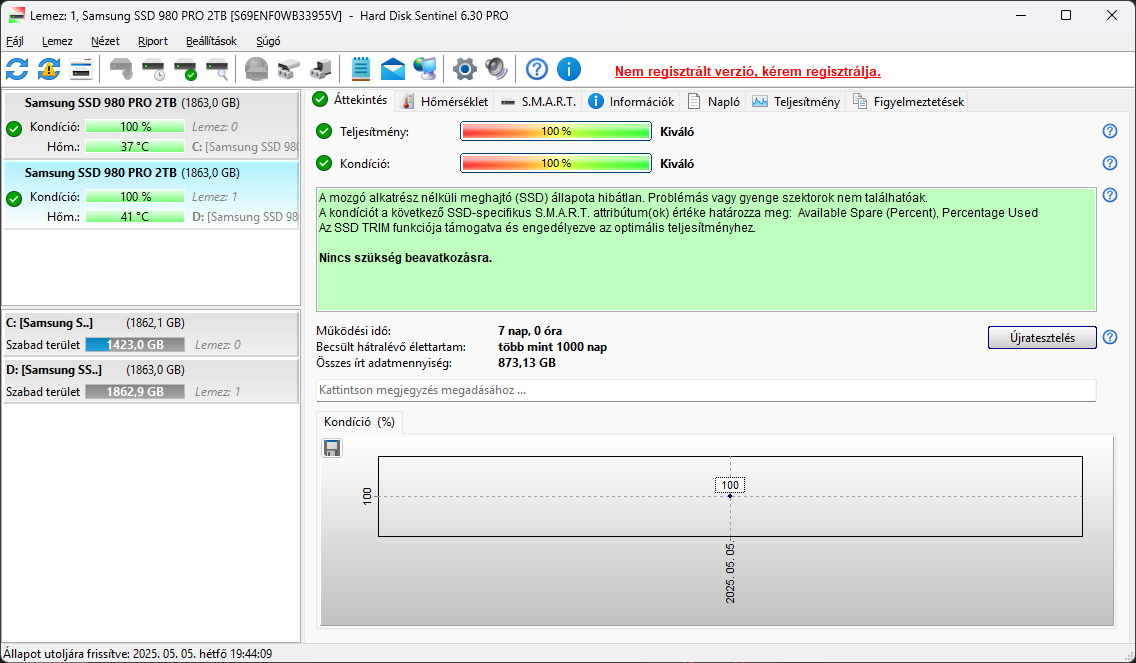The image size is (1136, 663).
Task: Switch to the Információk tab
Action: [x=632, y=102]
